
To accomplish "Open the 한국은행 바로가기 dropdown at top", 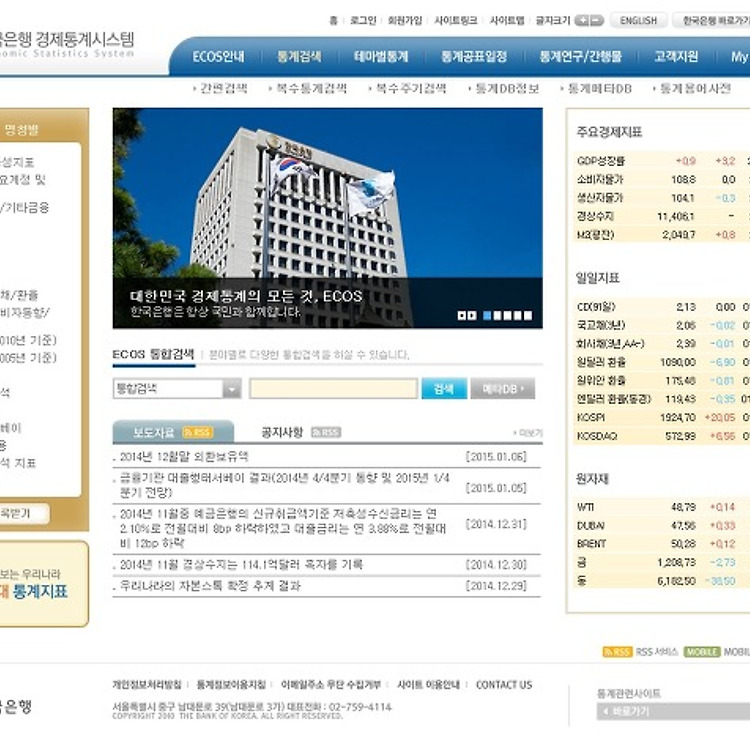I will point(712,20).
